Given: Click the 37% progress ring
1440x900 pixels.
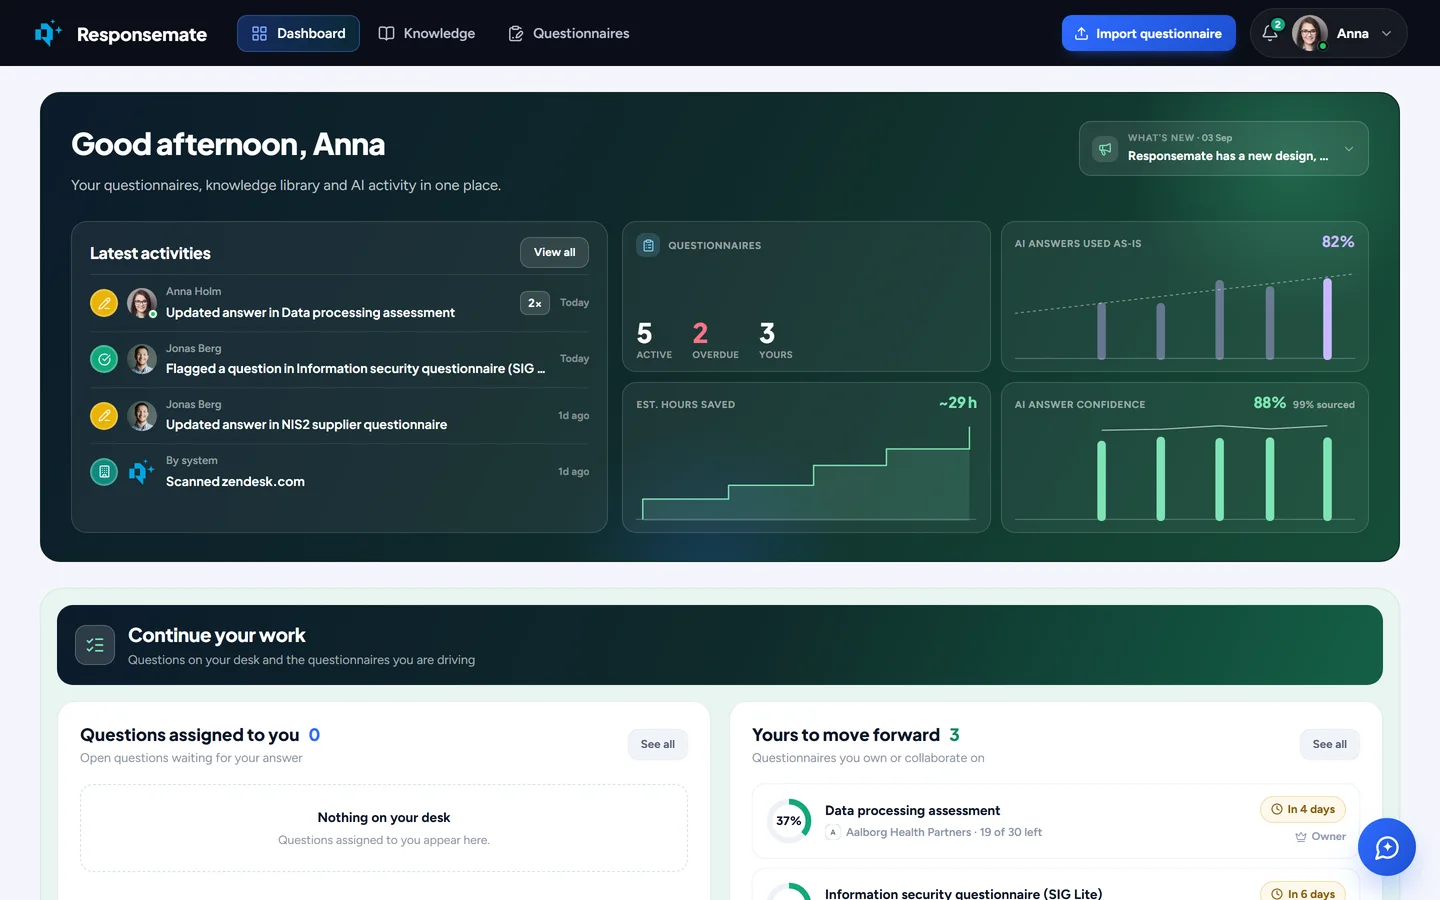Looking at the screenshot, I should pos(789,821).
